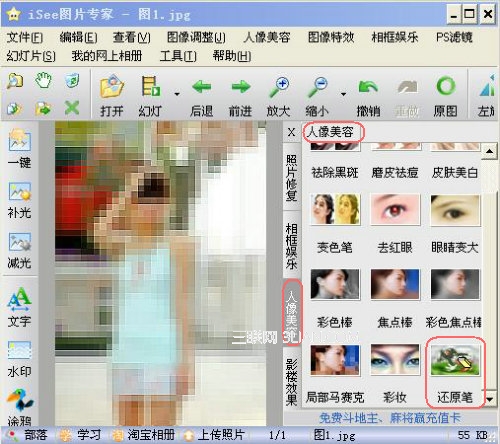Viewport: 500px width, 444px height.
Task: Open the 帮助(H) menu
Action: click(x=232, y=56)
